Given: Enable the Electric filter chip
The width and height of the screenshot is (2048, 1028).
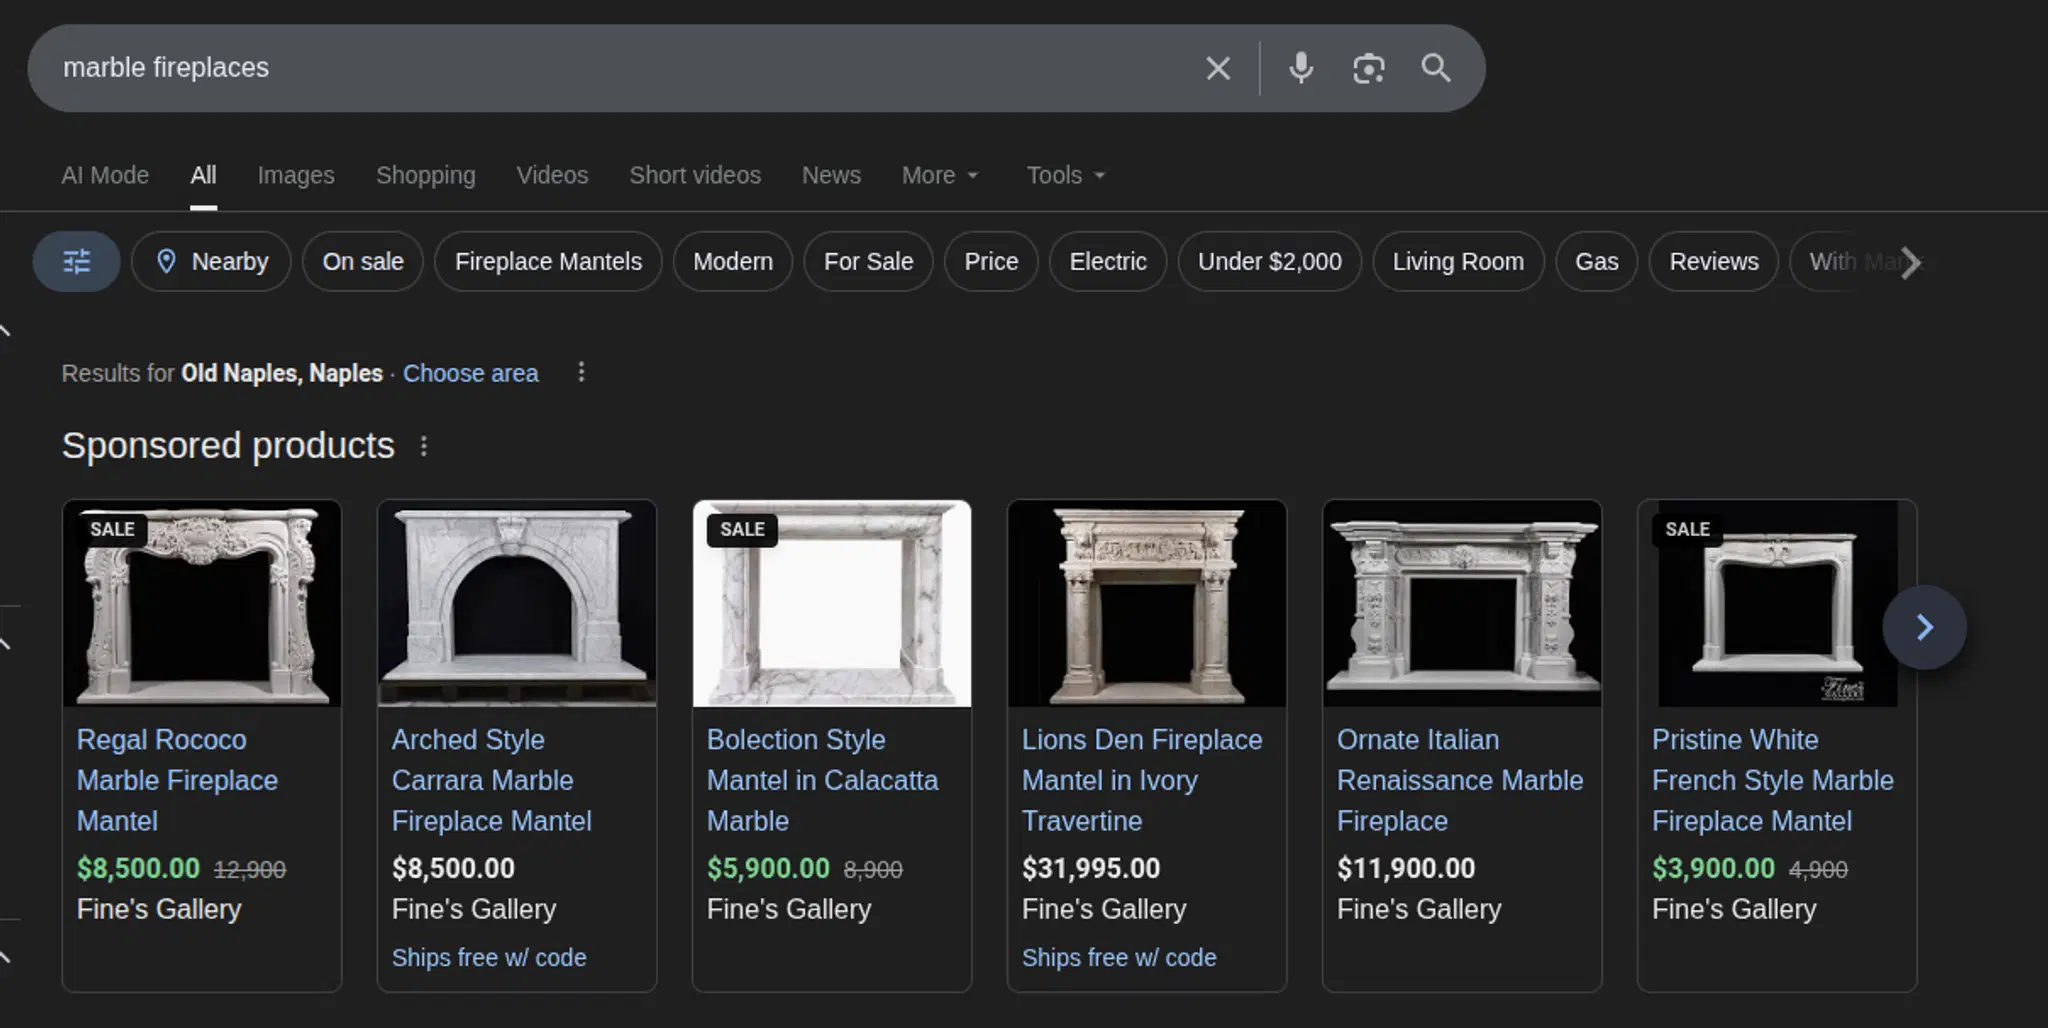Looking at the screenshot, I should [x=1107, y=261].
